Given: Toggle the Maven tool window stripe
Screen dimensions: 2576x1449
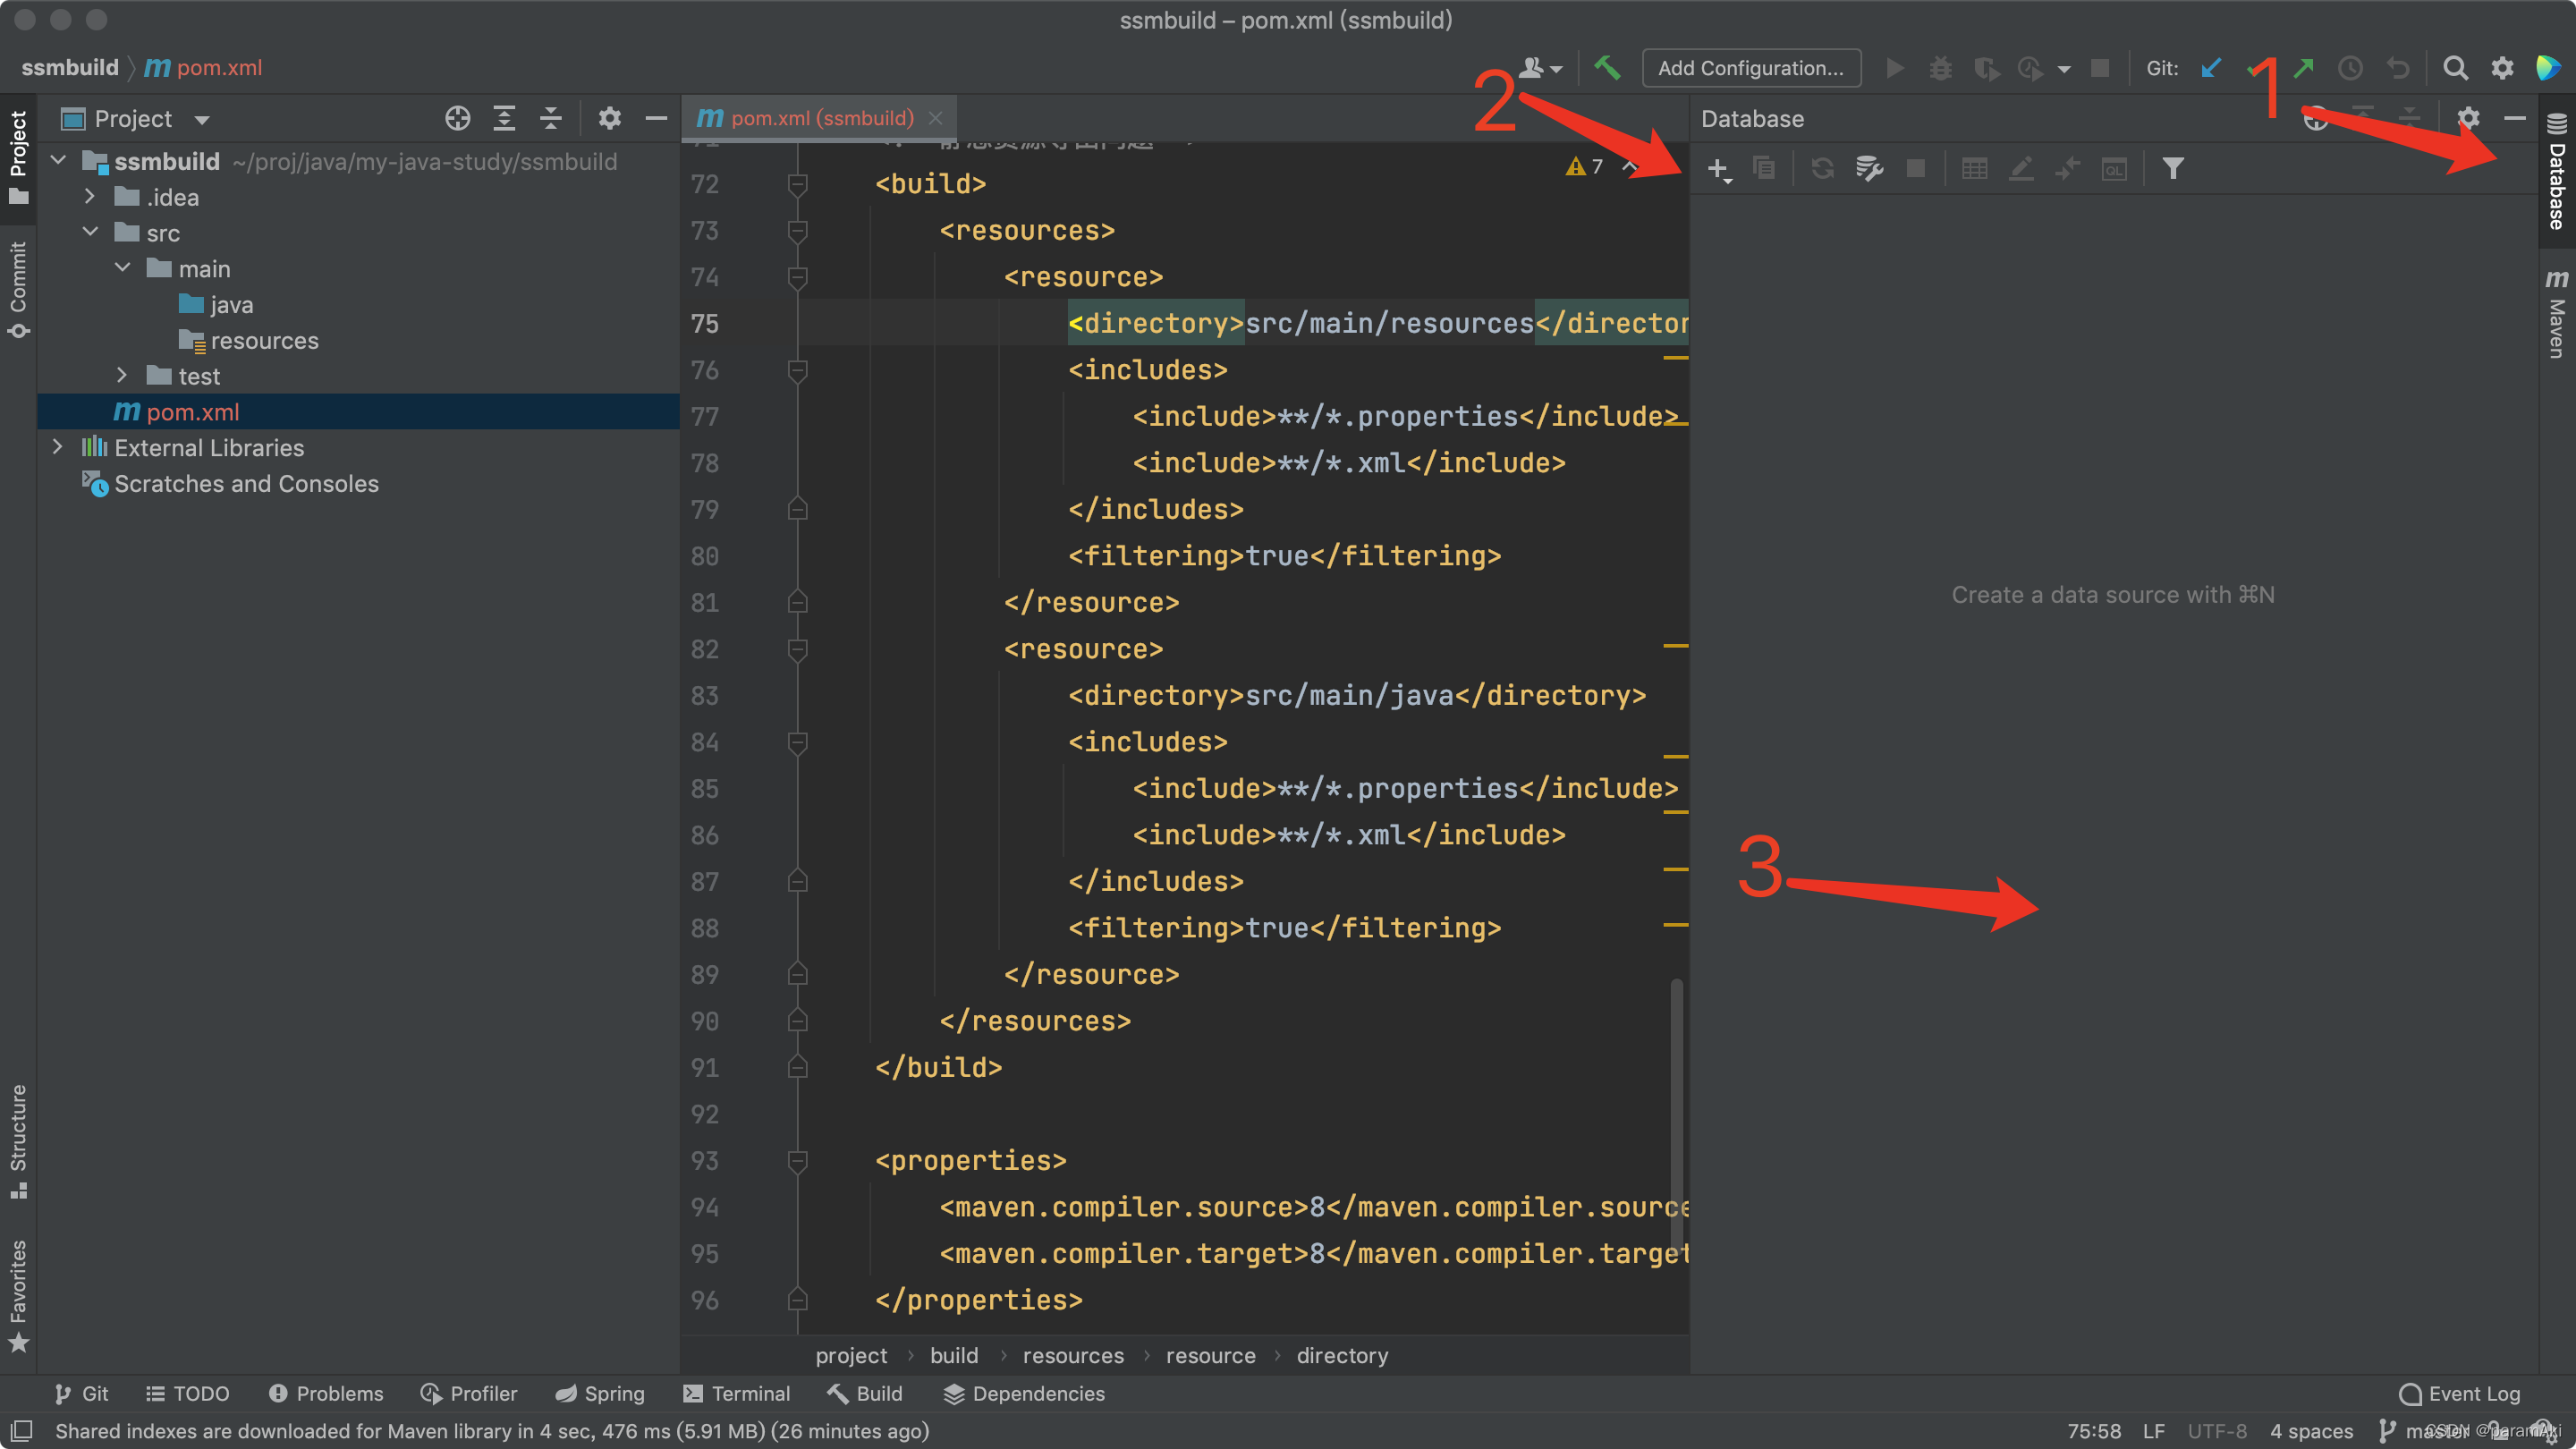Looking at the screenshot, I should pyautogui.click(x=2556, y=313).
